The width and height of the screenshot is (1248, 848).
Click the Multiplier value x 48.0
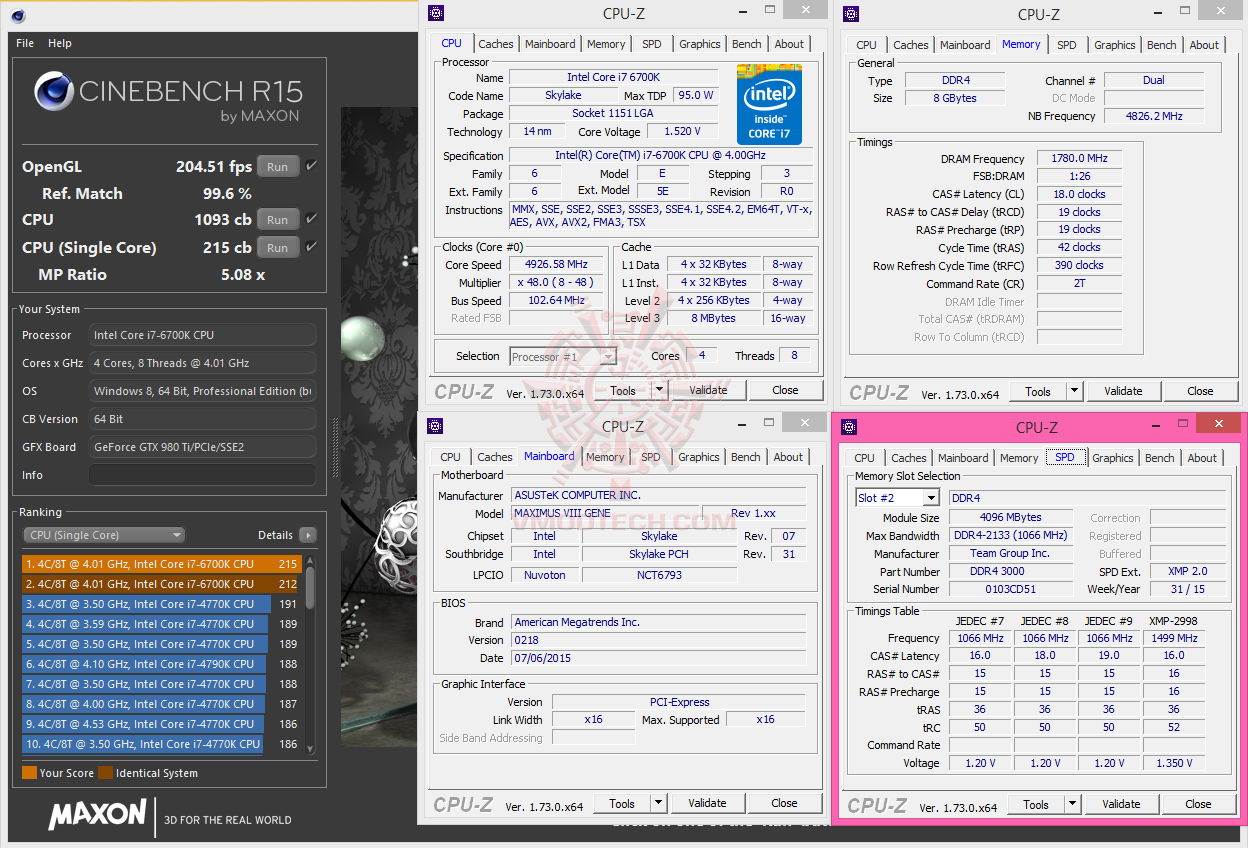pos(555,283)
